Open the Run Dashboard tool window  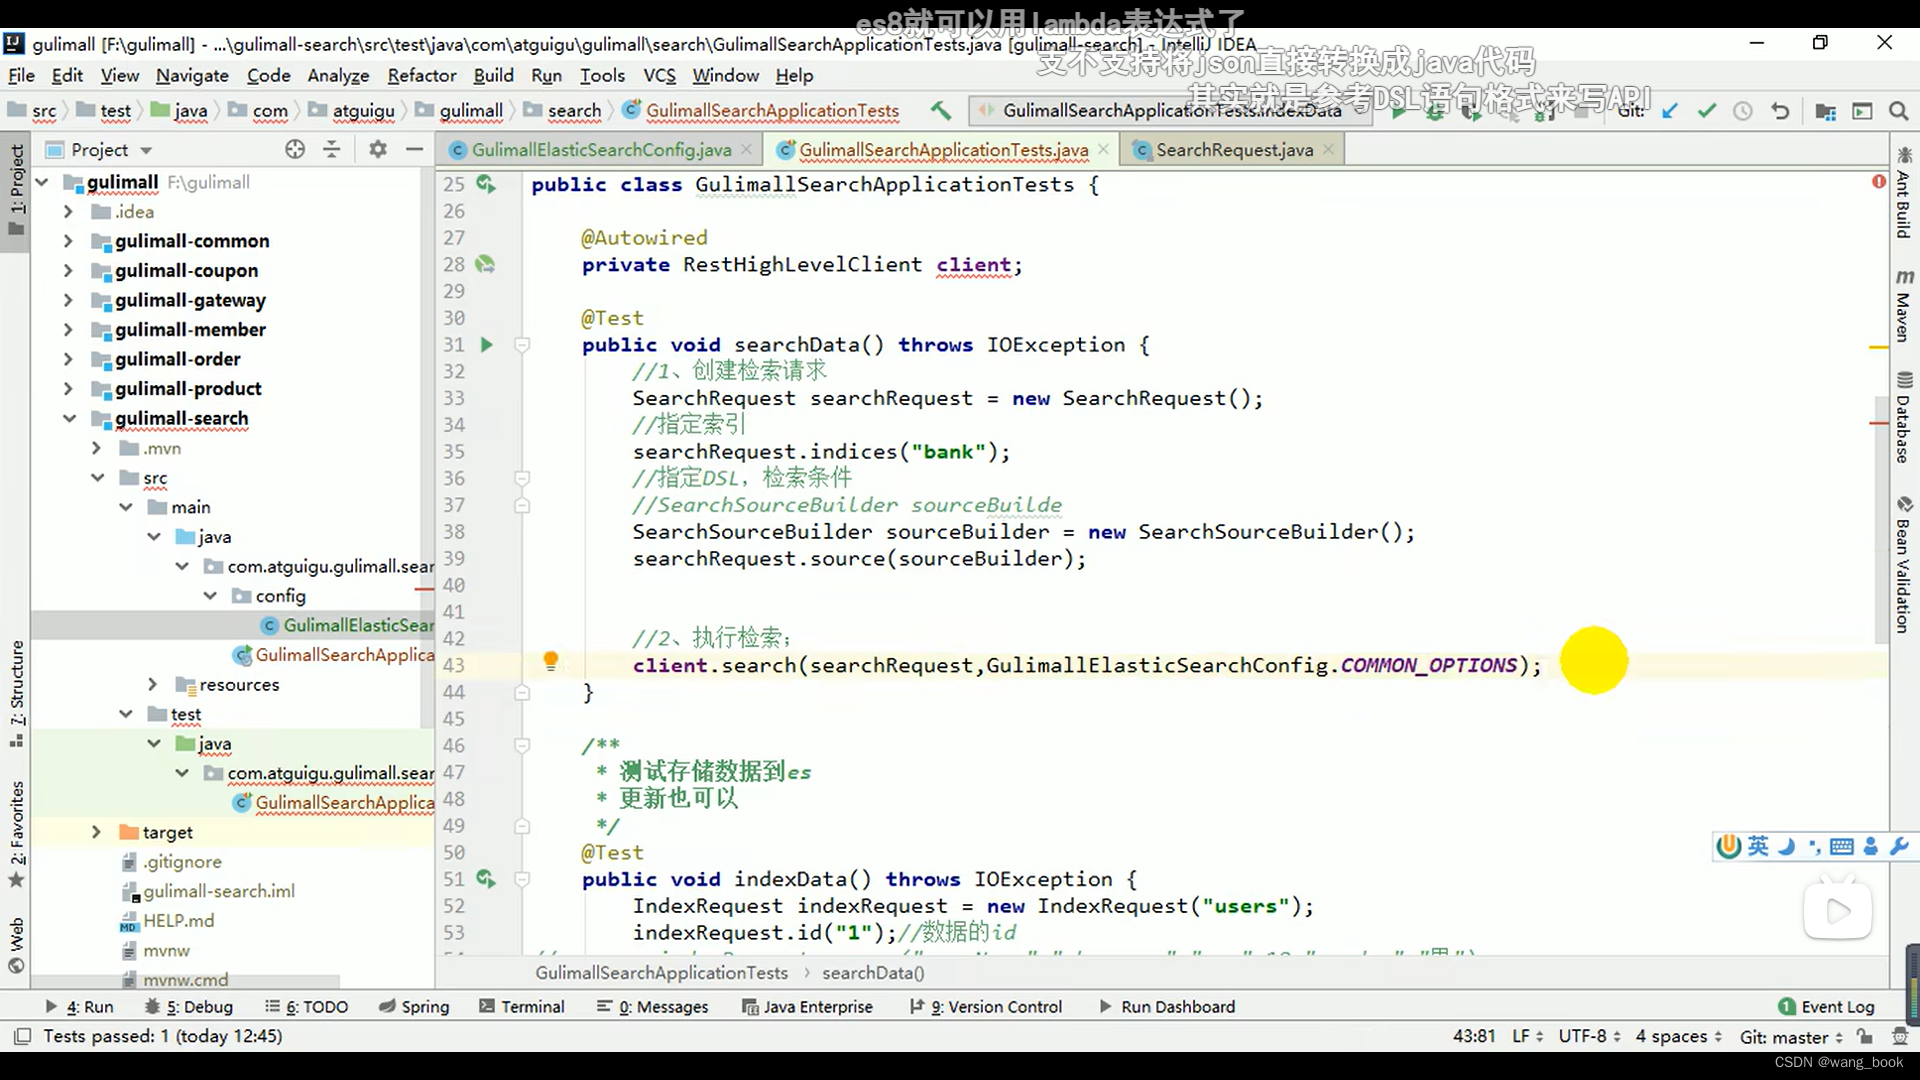click(x=1167, y=1007)
